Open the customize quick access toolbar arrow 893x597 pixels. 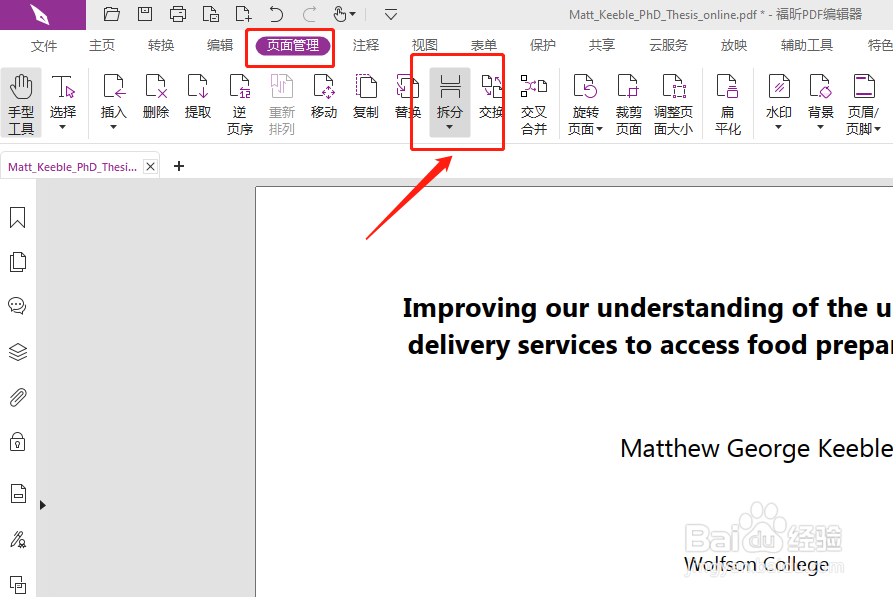coord(391,15)
